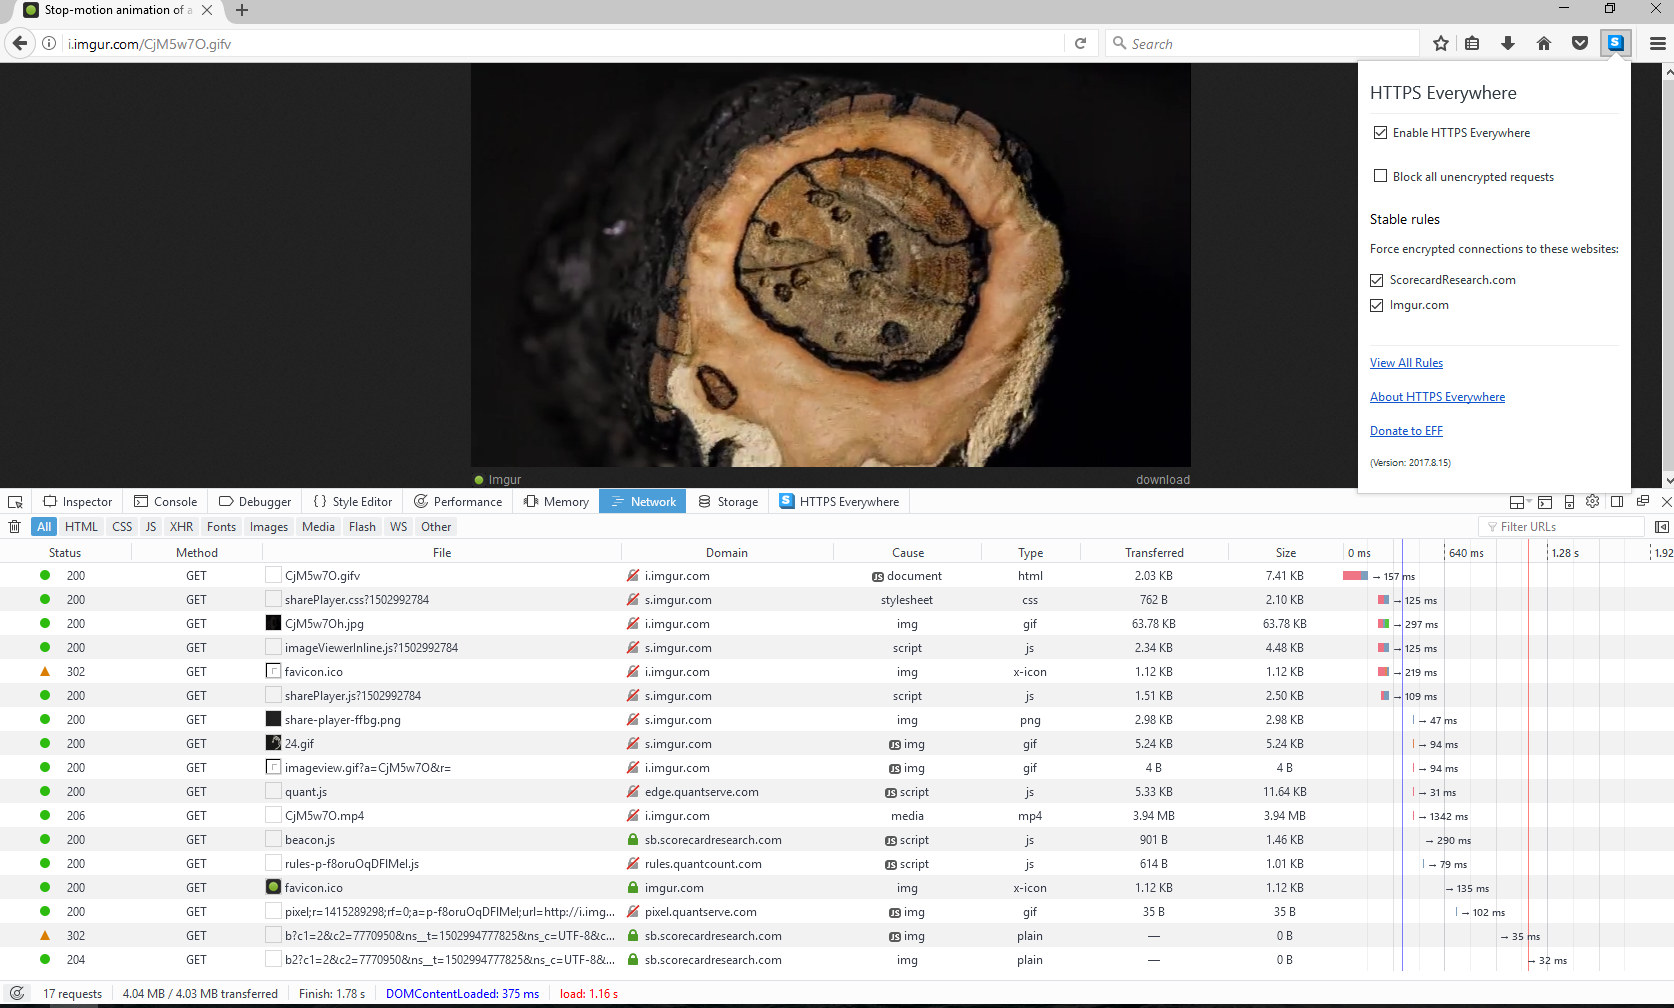Toggle network details pane icon

click(x=1662, y=527)
